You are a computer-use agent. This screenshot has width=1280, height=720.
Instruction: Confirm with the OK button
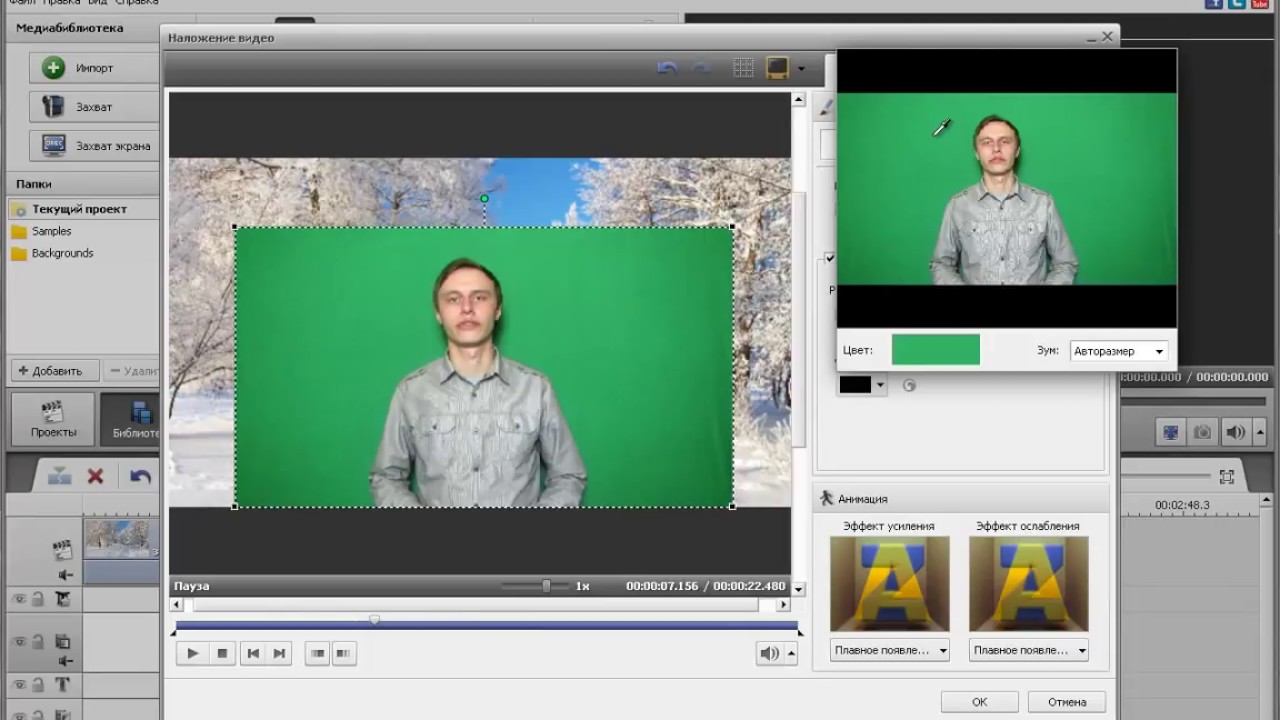(979, 702)
